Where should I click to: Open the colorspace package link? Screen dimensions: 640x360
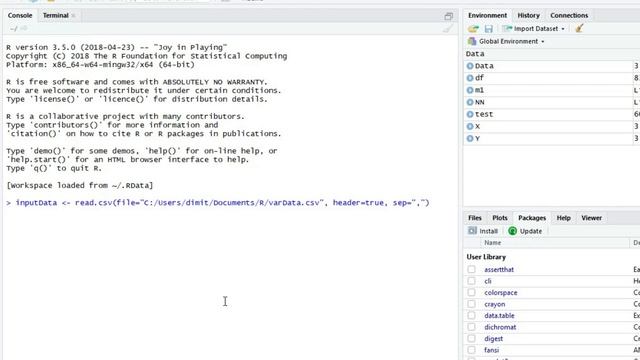(x=501, y=293)
